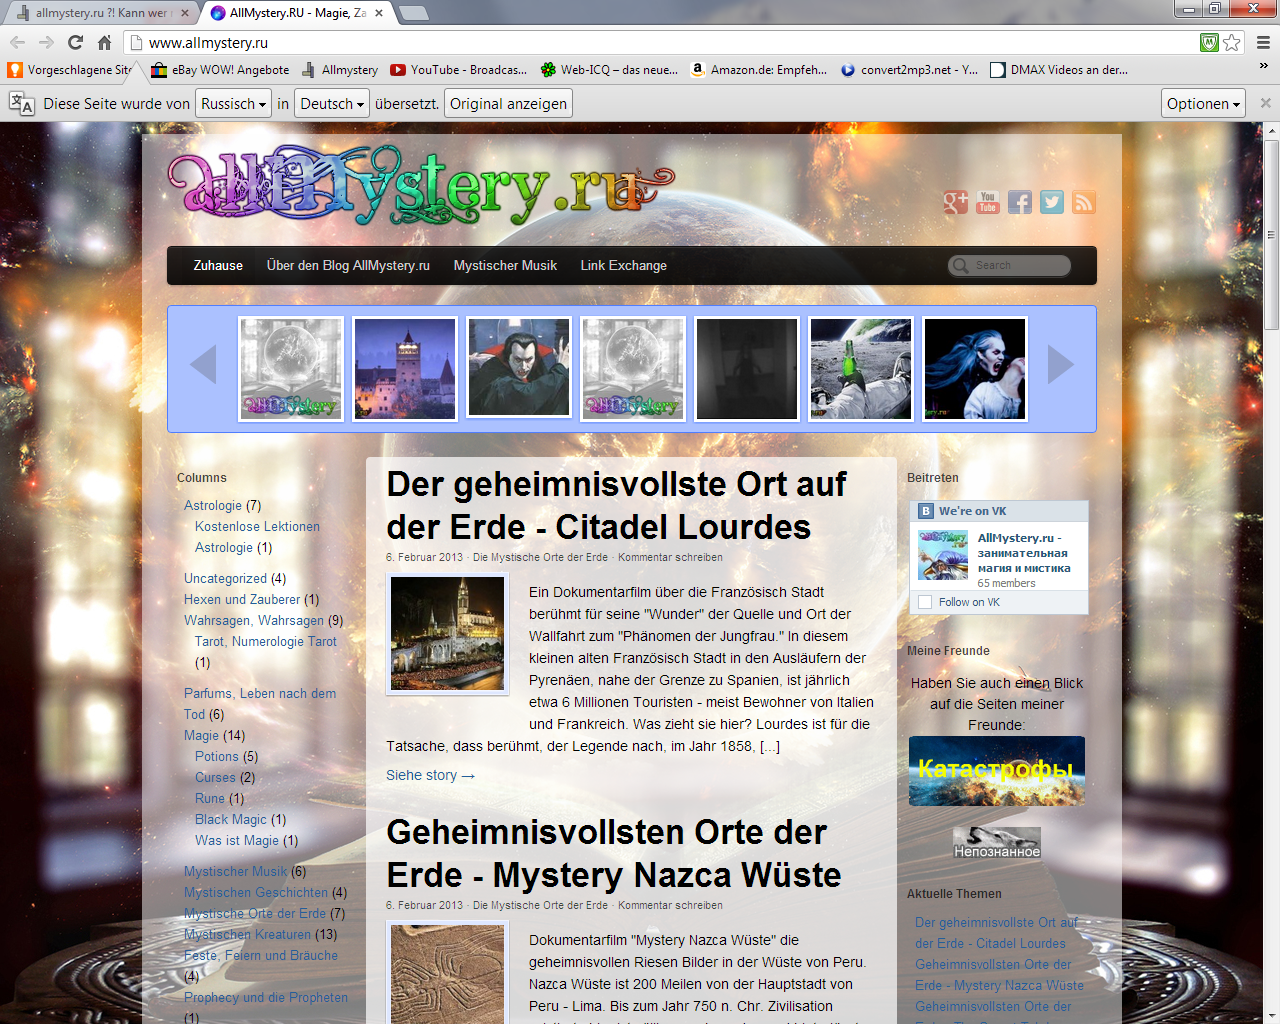Open Link Exchange menu item
Image resolution: width=1280 pixels, height=1024 pixels.
point(623,265)
